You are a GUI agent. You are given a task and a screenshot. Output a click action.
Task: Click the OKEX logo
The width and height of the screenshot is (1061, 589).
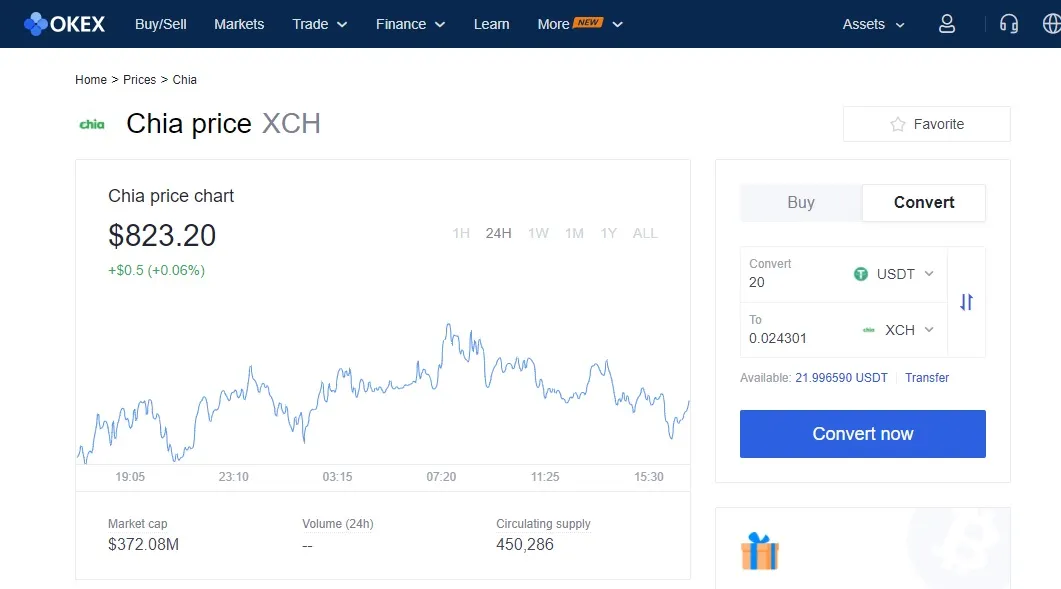tap(64, 23)
